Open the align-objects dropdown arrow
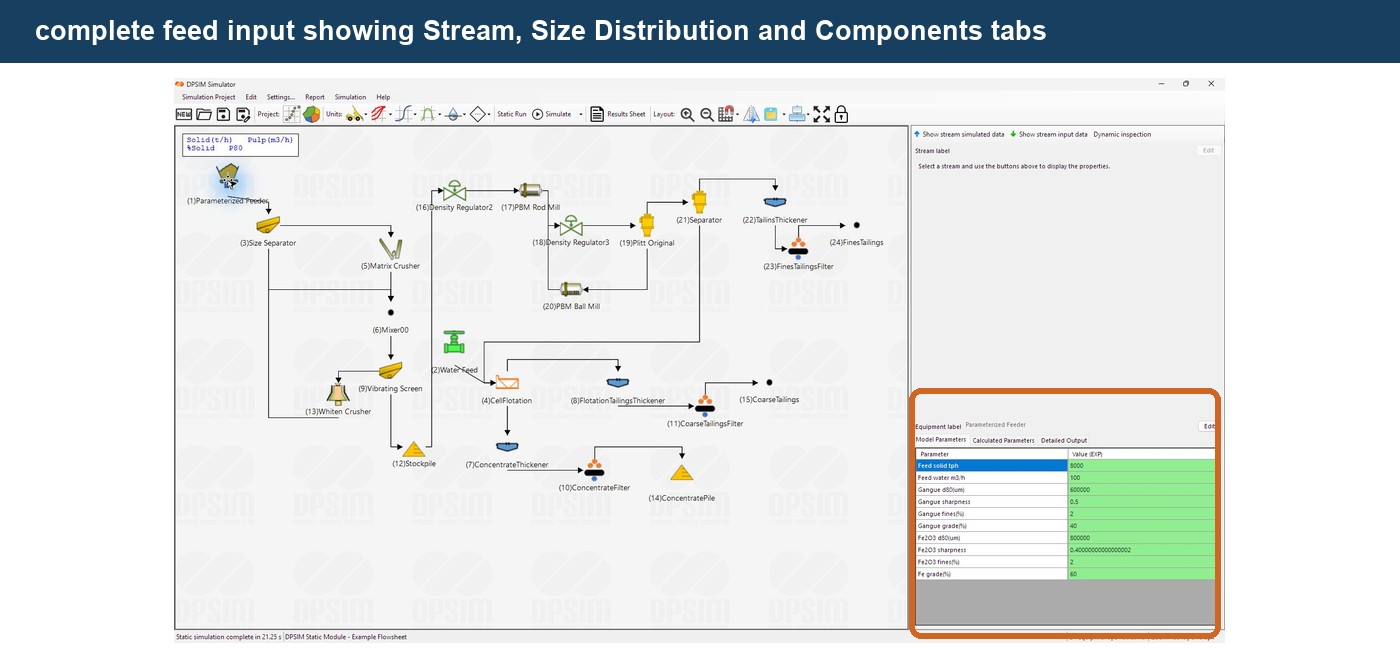 click(x=809, y=115)
